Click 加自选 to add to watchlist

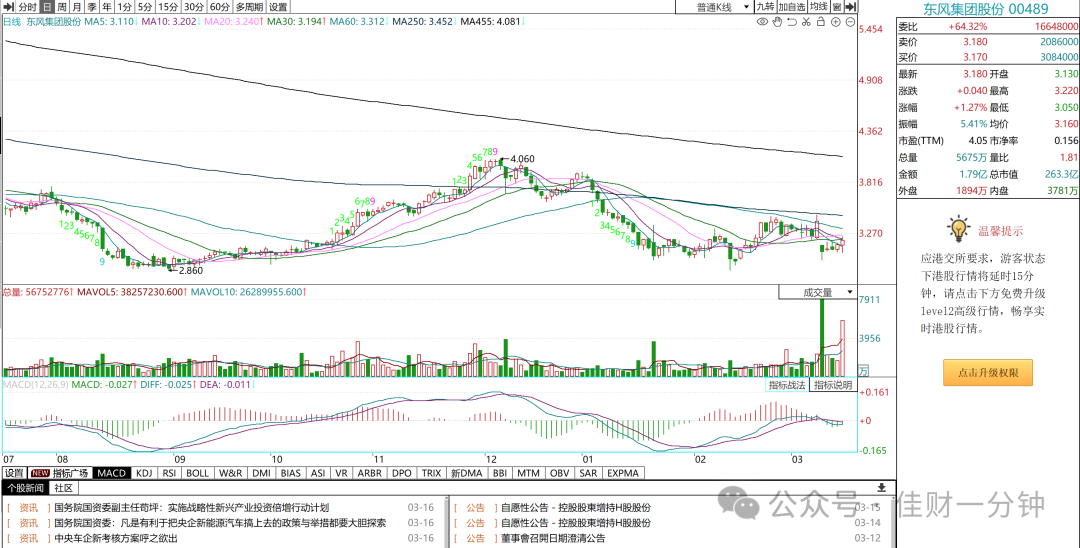click(x=792, y=7)
